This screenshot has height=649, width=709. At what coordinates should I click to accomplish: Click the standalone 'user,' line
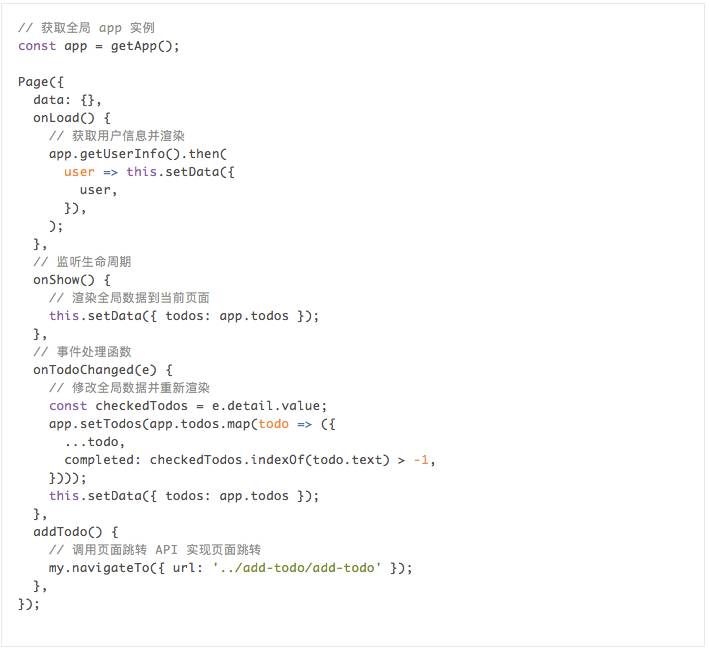point(99,190)
